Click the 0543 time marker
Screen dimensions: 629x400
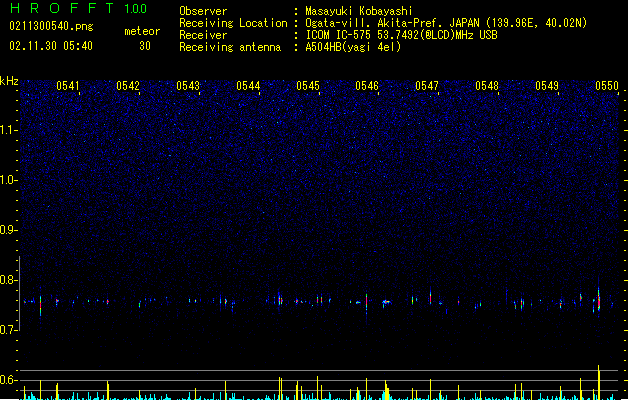[x=188, y=85]
